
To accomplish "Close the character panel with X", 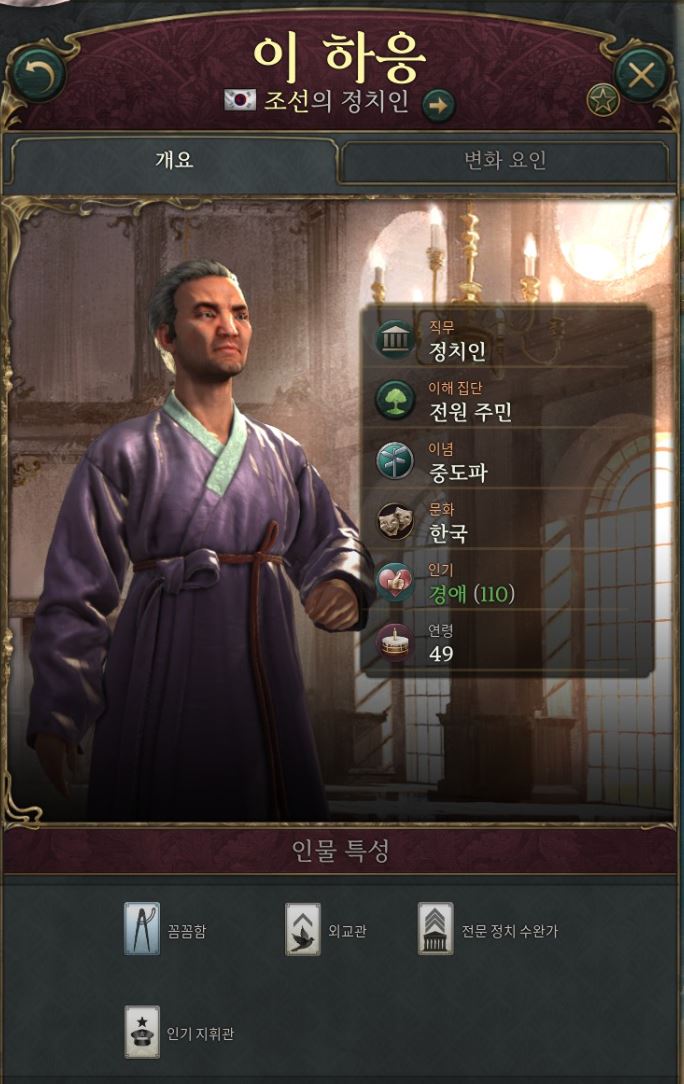I will click(x=641, y=75).
